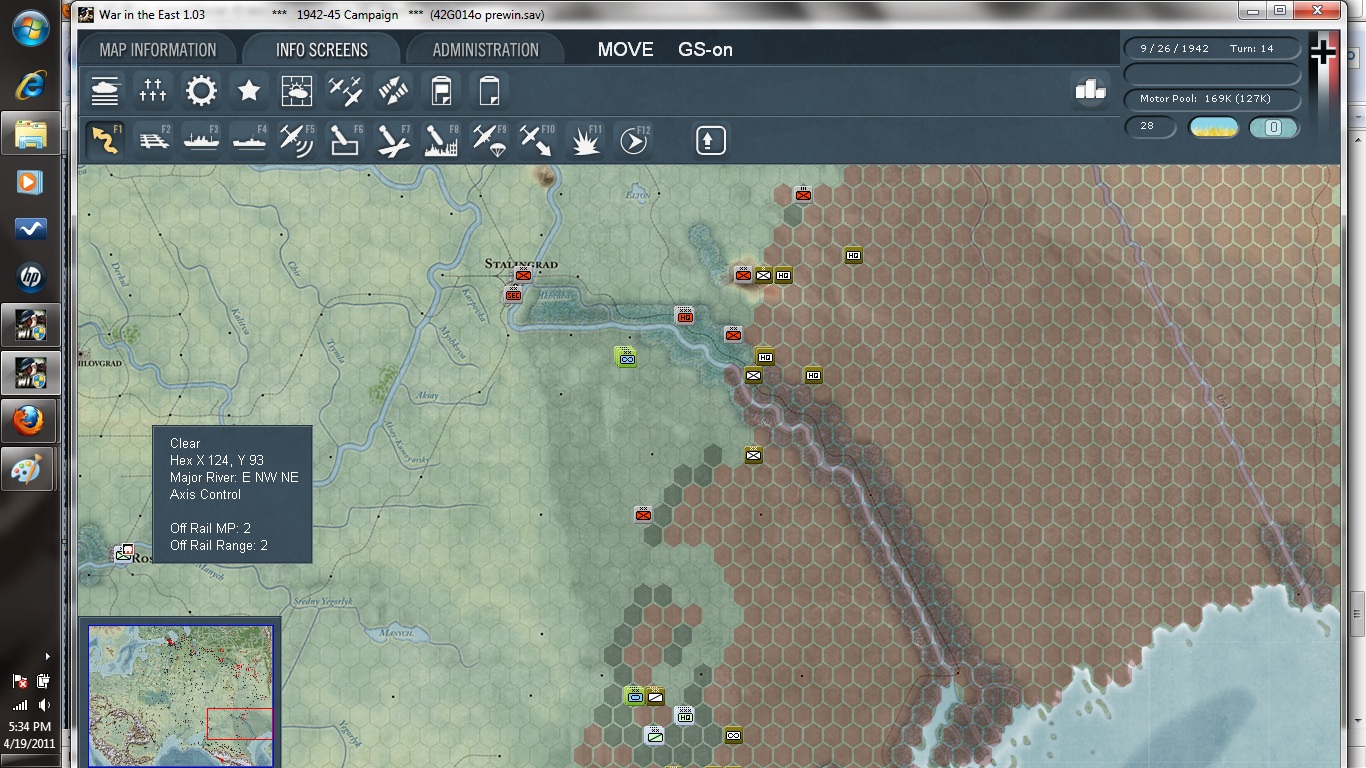The width and height of the screenshot is (1366, 768).
Task: Click the minimap overview thumbnail
Action: (180, 696)
